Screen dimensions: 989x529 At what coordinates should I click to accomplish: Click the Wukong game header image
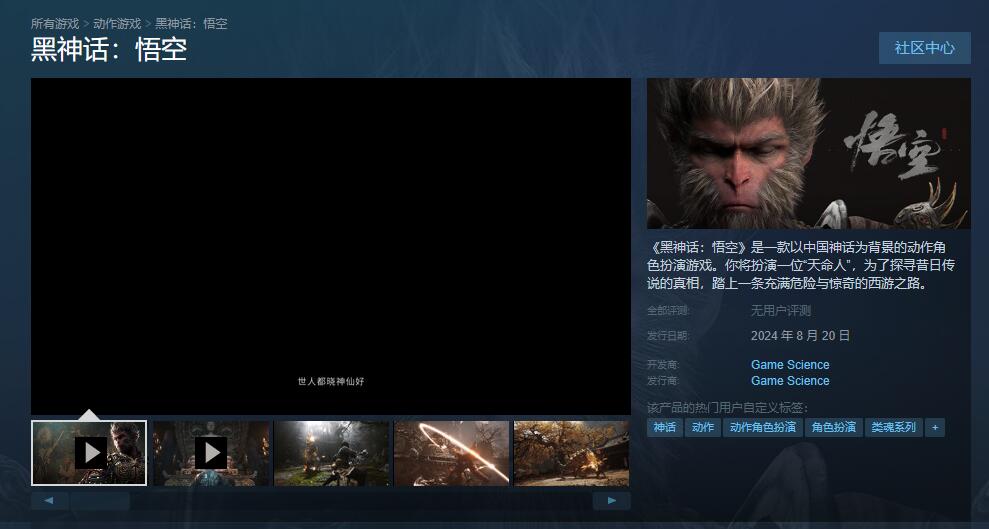[x=809, y=153]
